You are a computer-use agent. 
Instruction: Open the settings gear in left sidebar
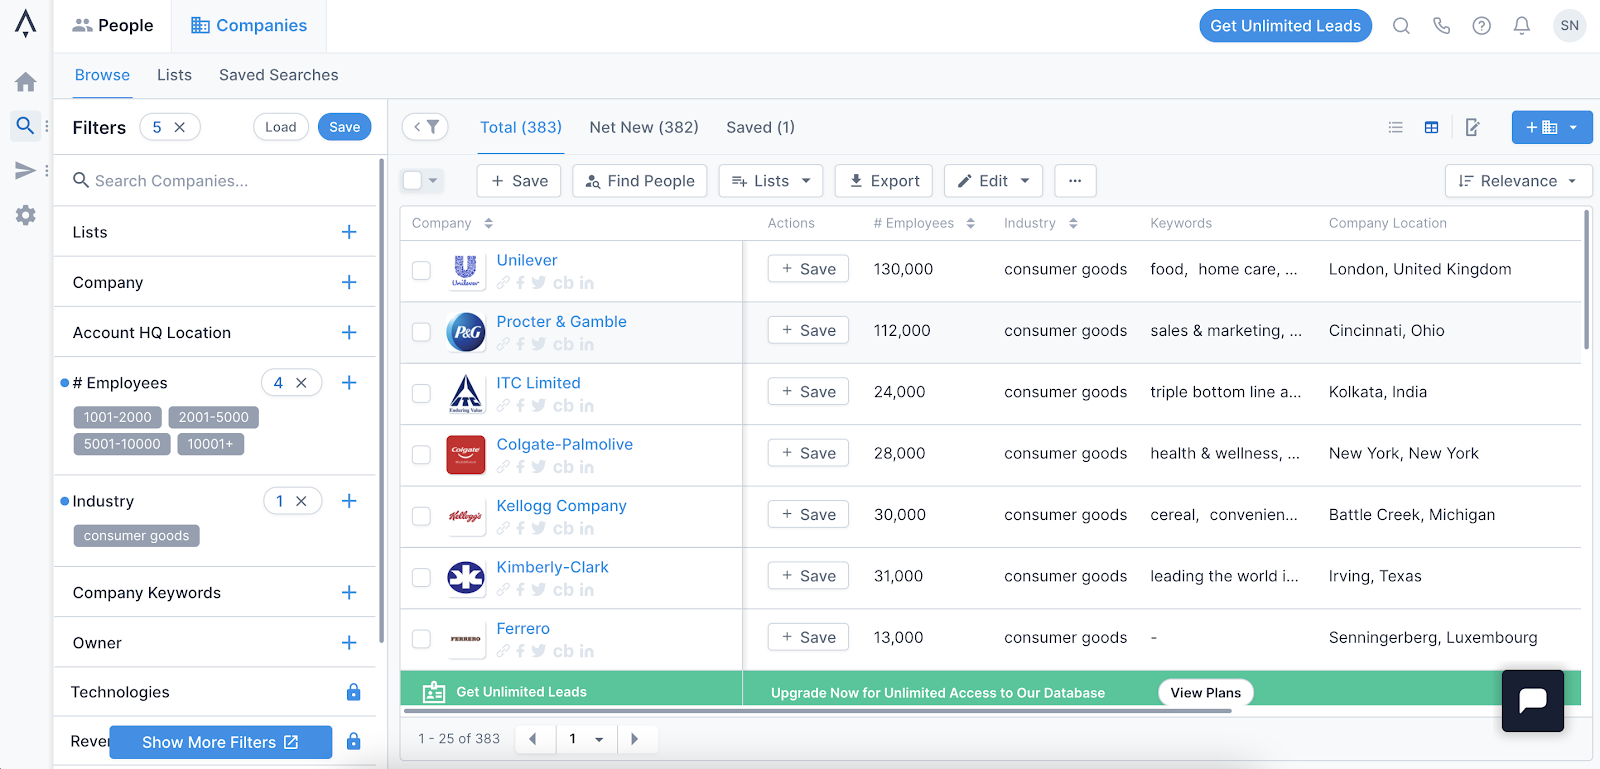[26, 215]
